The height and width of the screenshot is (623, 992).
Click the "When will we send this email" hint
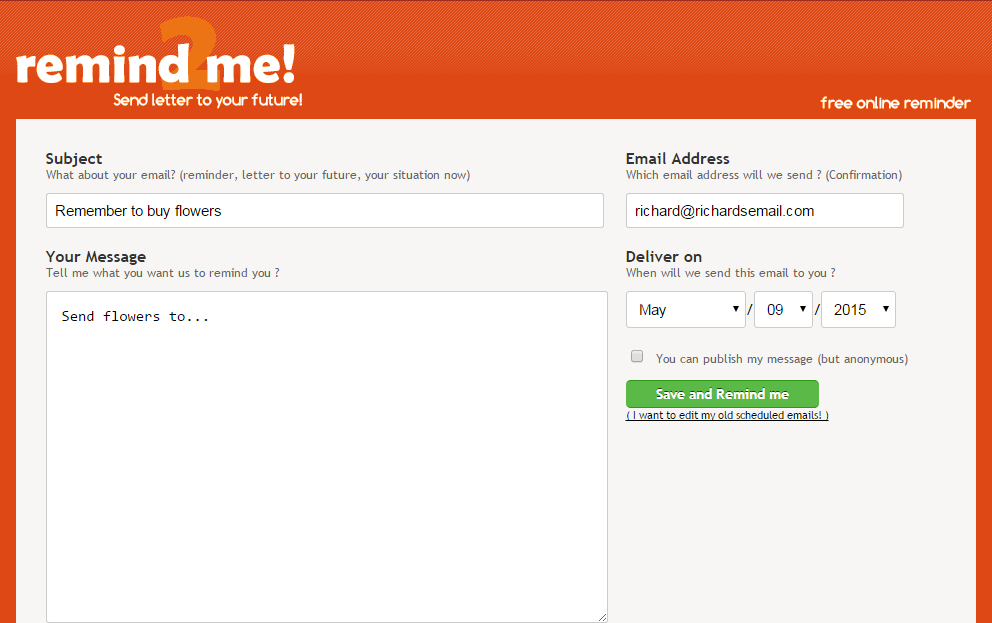[731, 273]
